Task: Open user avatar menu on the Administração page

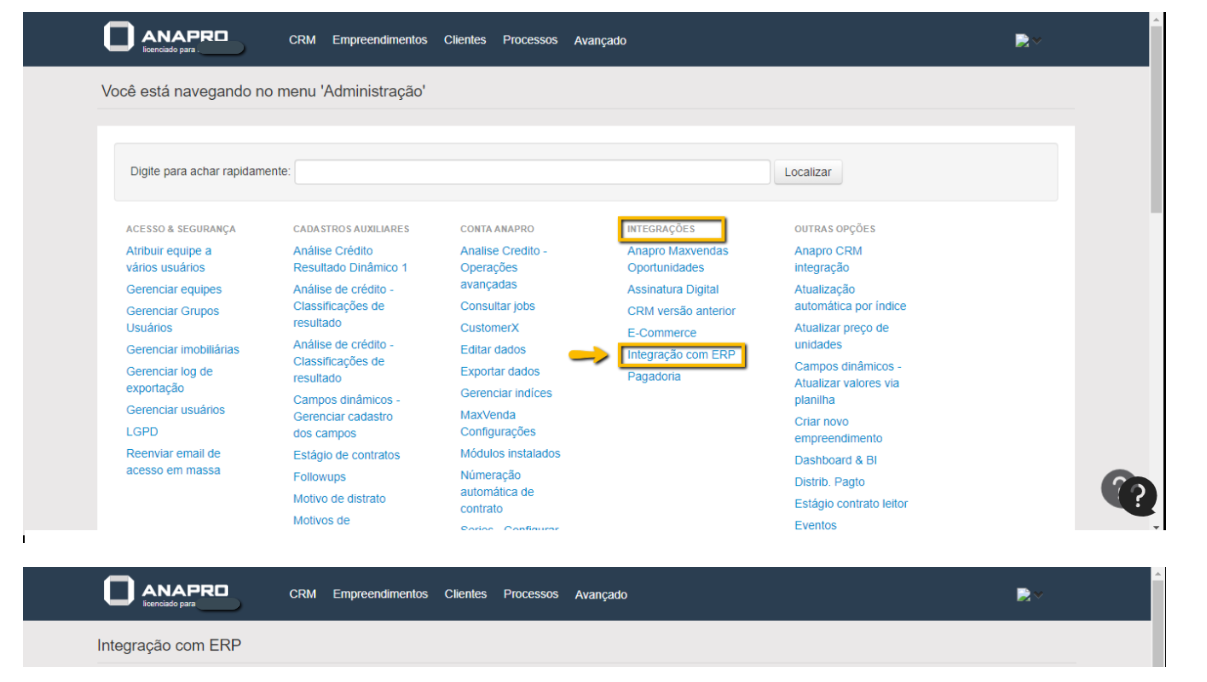Action: (1028, 41)
